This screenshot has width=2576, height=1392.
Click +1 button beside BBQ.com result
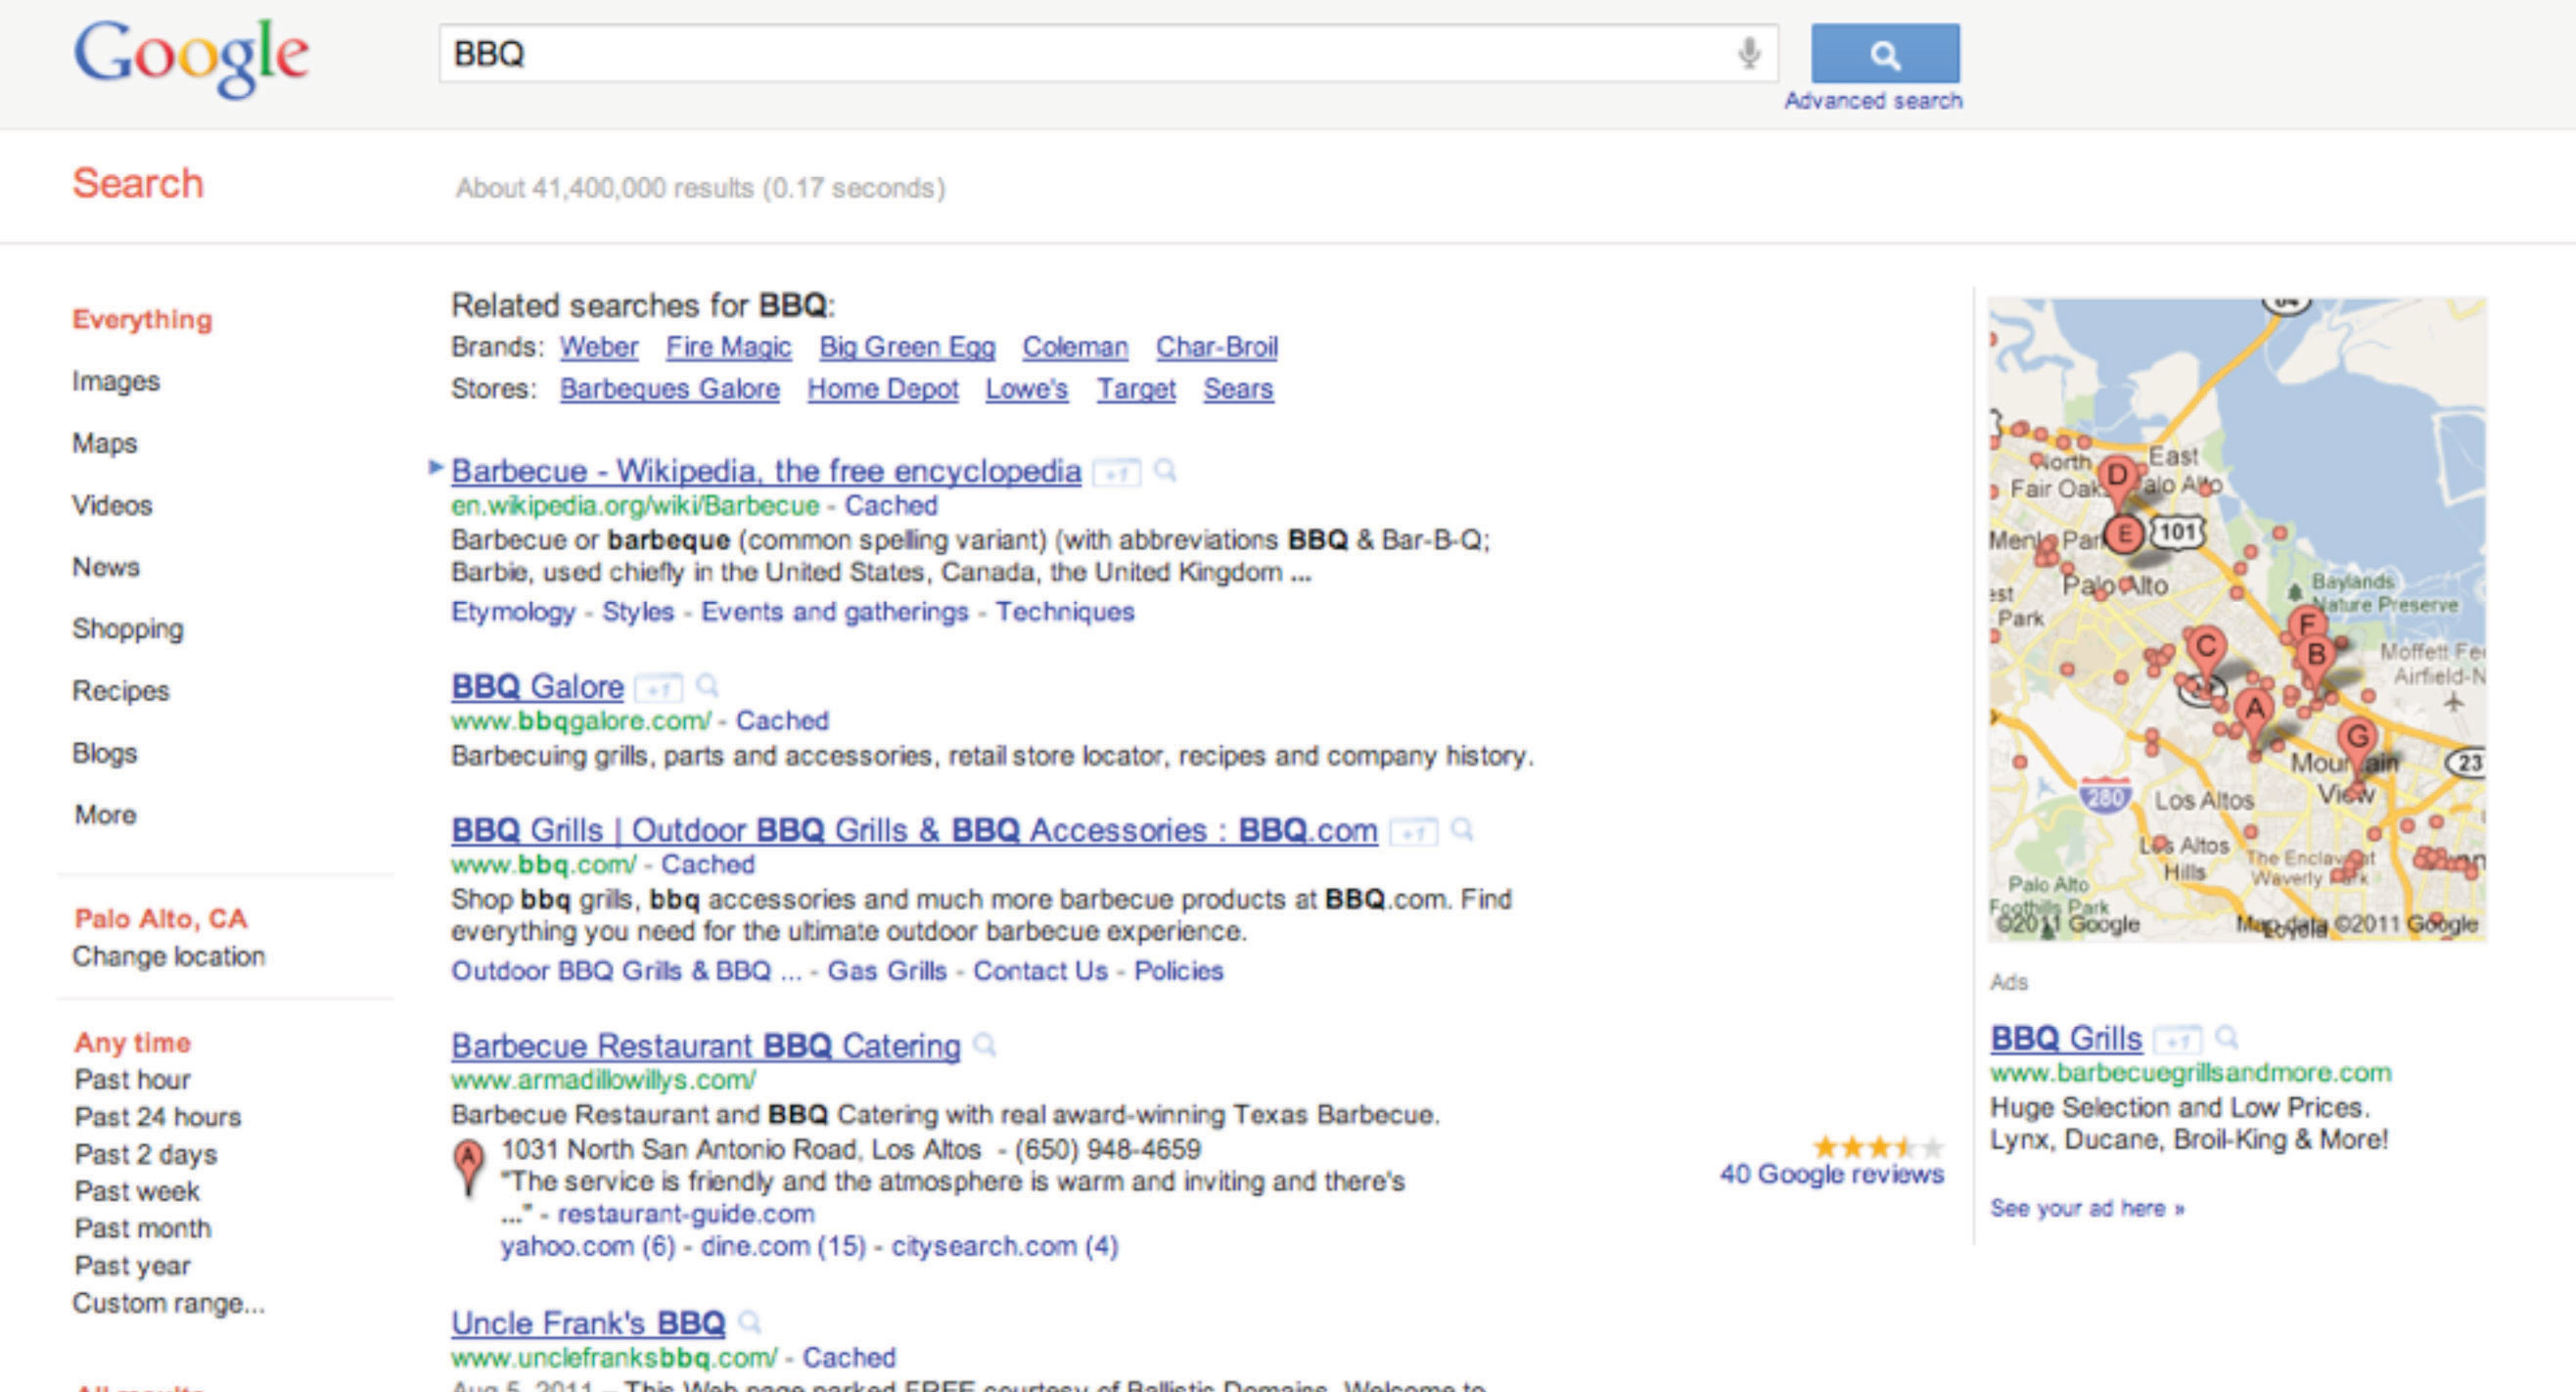(1413, 832)
